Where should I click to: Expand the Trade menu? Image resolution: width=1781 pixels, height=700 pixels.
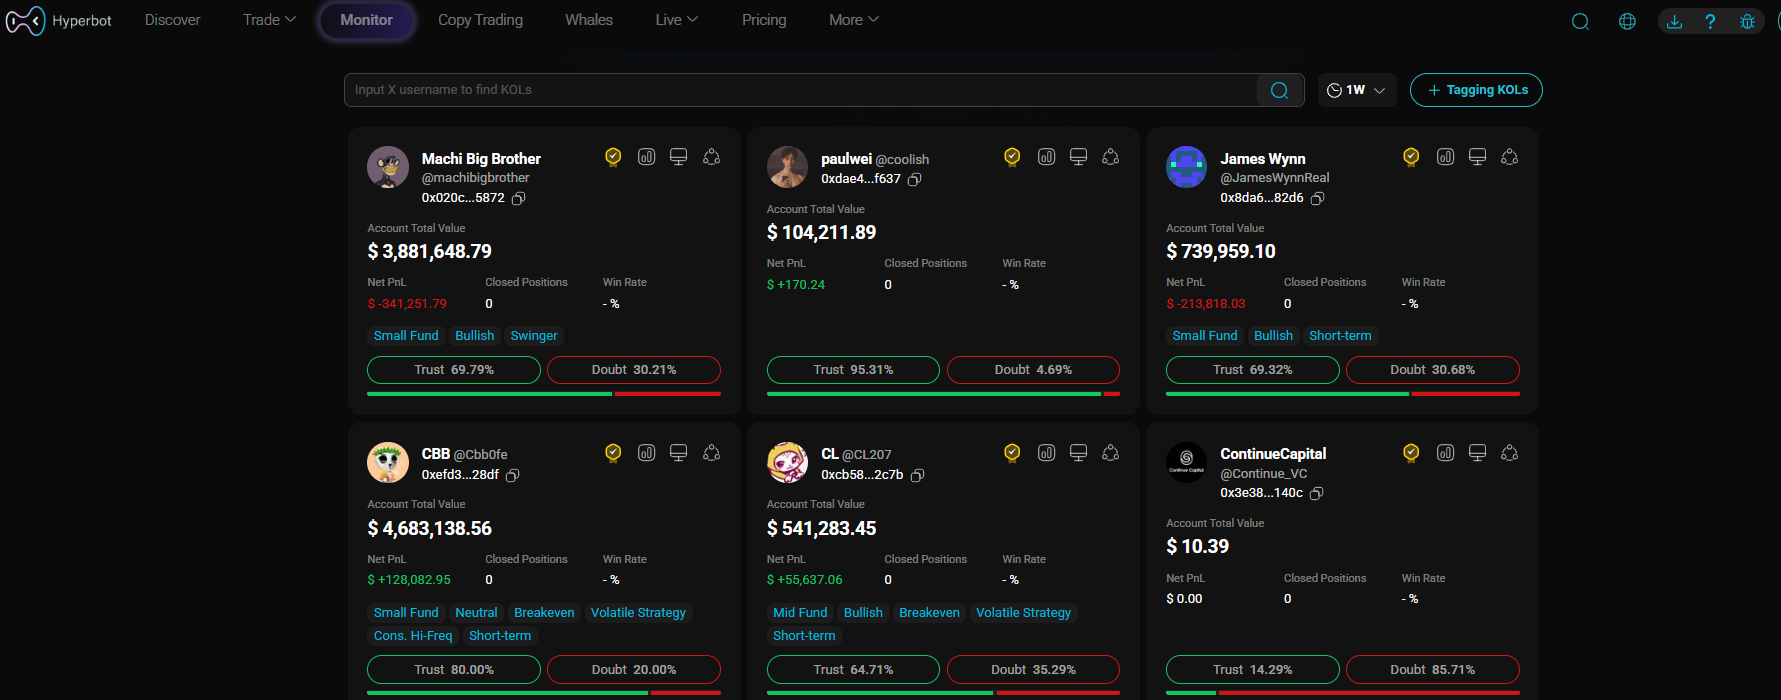(x=269, y=20)
